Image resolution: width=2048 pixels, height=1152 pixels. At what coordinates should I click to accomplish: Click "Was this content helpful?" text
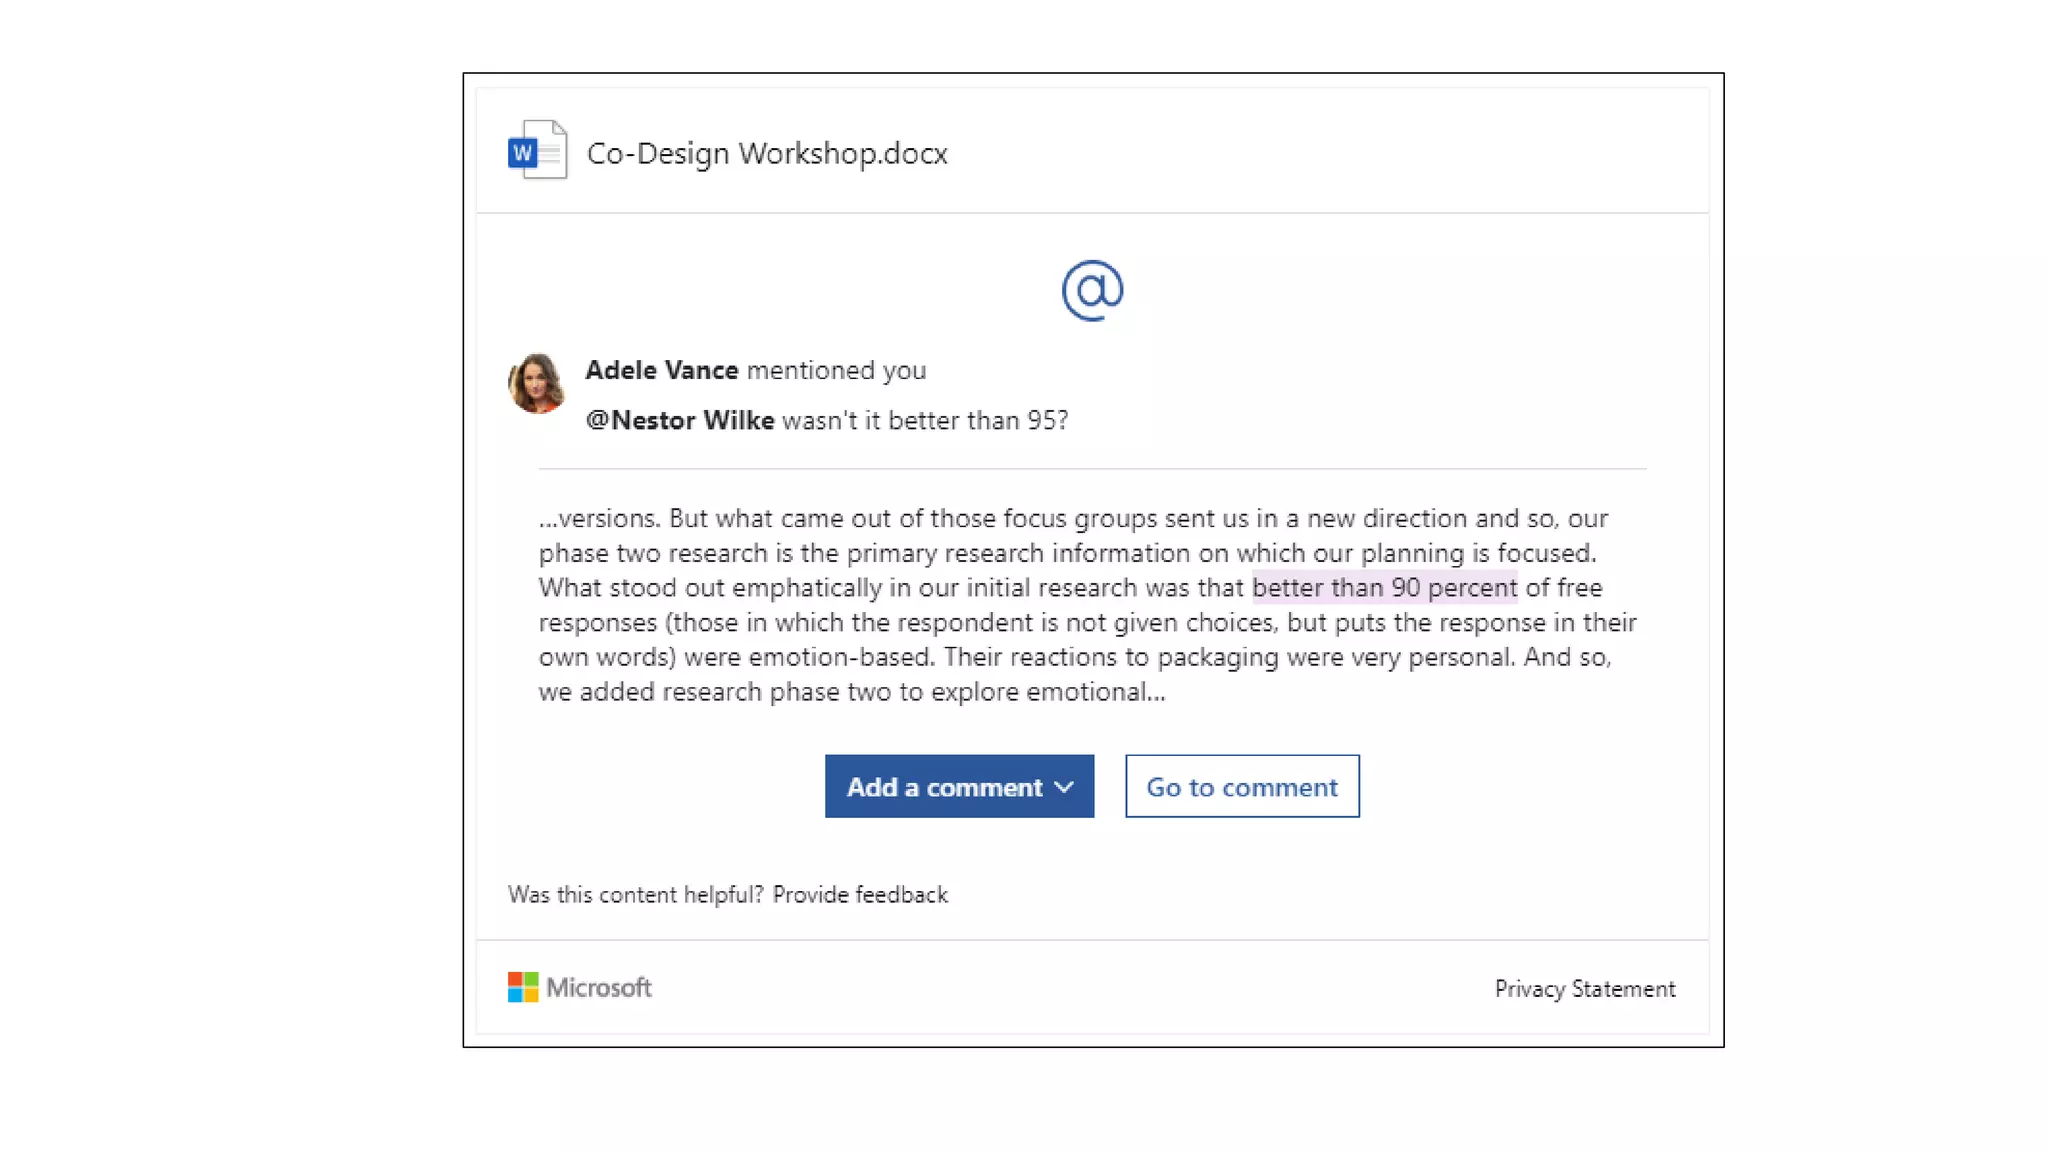[x=635, y=894]
